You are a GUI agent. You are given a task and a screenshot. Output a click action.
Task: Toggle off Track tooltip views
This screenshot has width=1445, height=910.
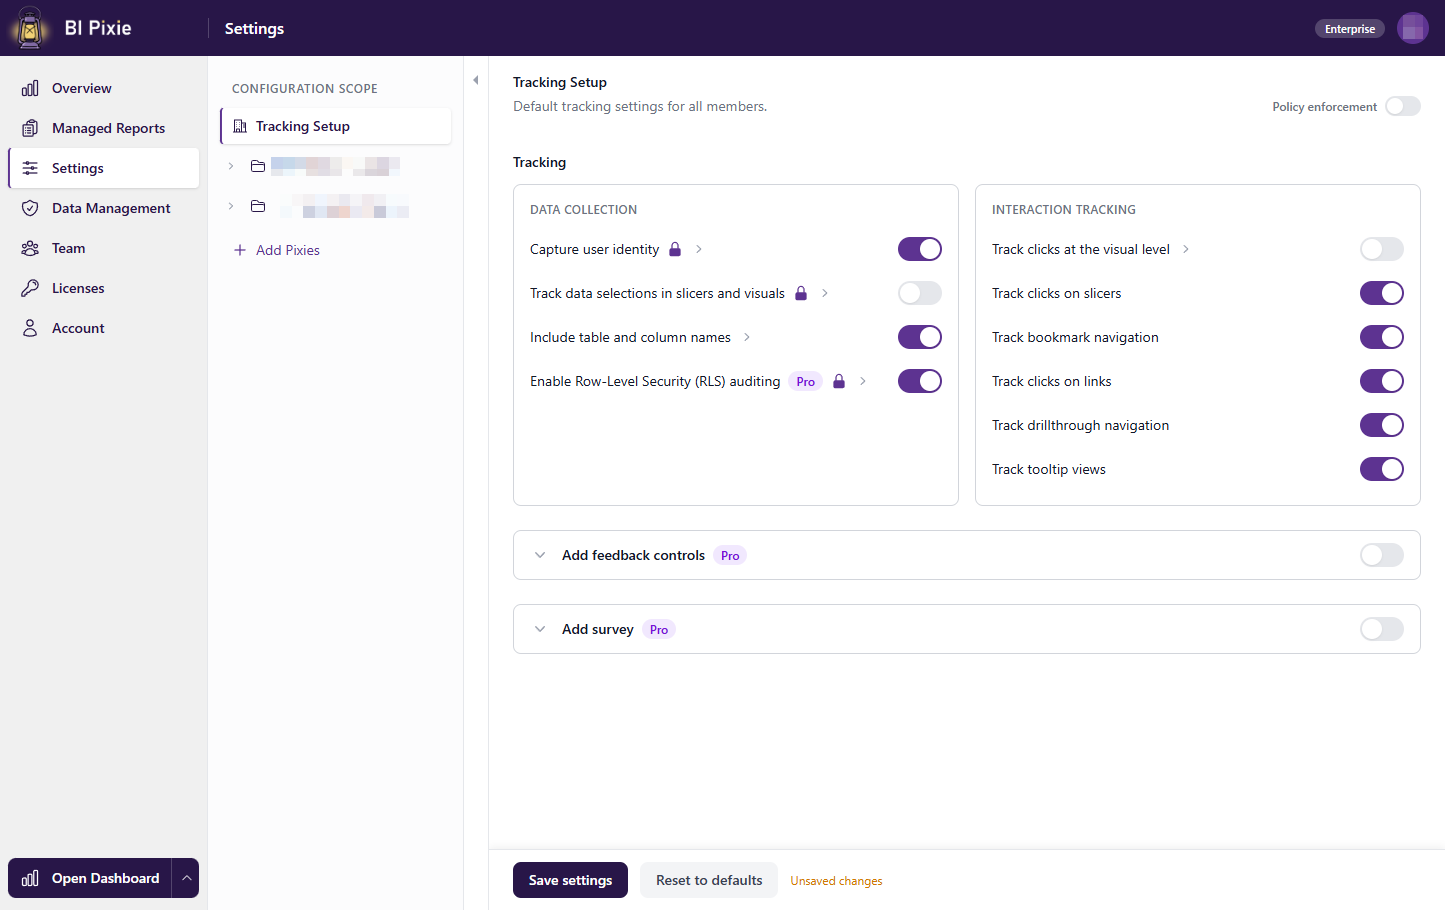[x=1381, y=469]
